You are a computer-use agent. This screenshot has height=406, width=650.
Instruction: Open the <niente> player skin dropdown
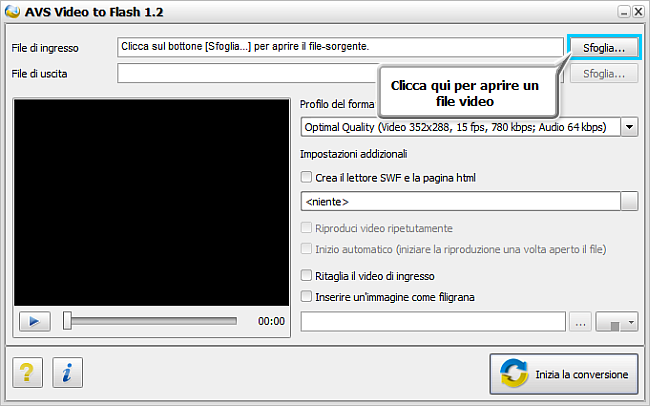629,201
